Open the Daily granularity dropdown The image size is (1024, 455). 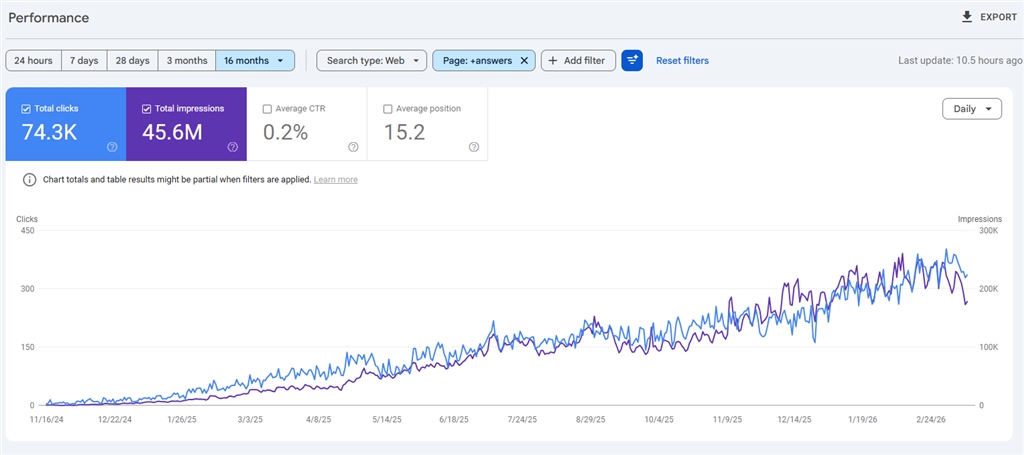(x=971, y=109)
